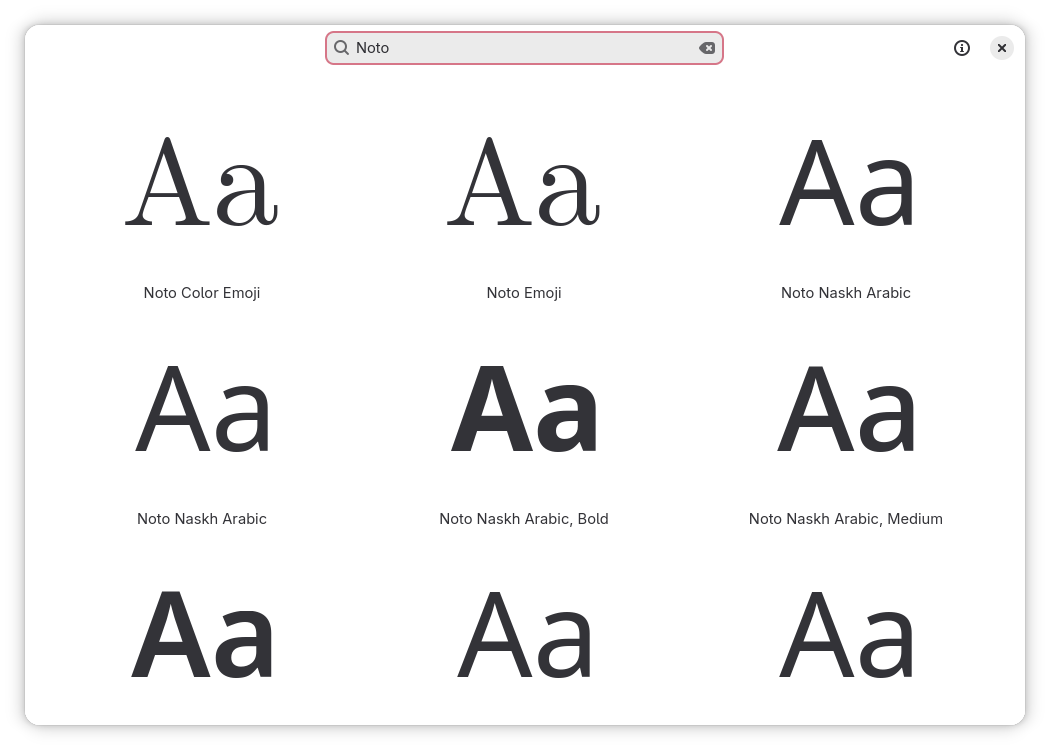Click "Noto Naskh Arabic" label left of Bold variant

202,519
